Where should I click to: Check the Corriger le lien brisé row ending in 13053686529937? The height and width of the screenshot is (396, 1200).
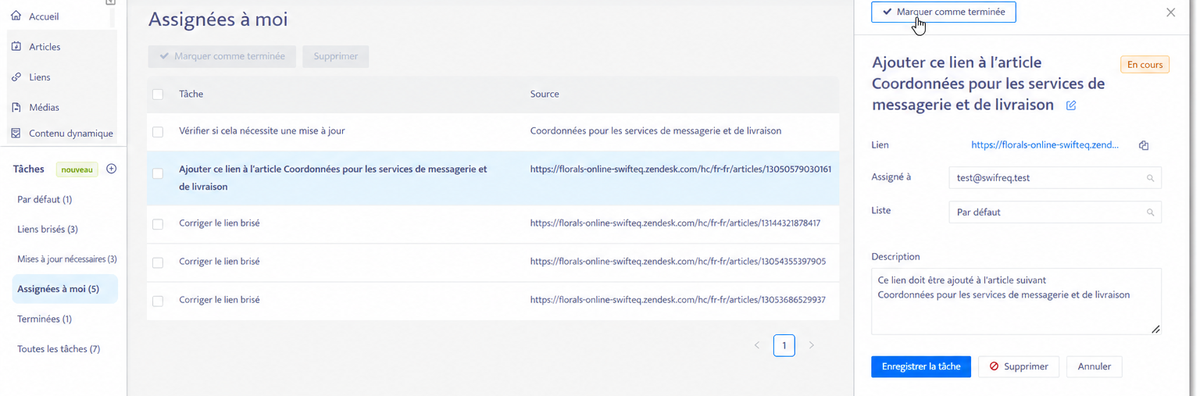(158, 300)
